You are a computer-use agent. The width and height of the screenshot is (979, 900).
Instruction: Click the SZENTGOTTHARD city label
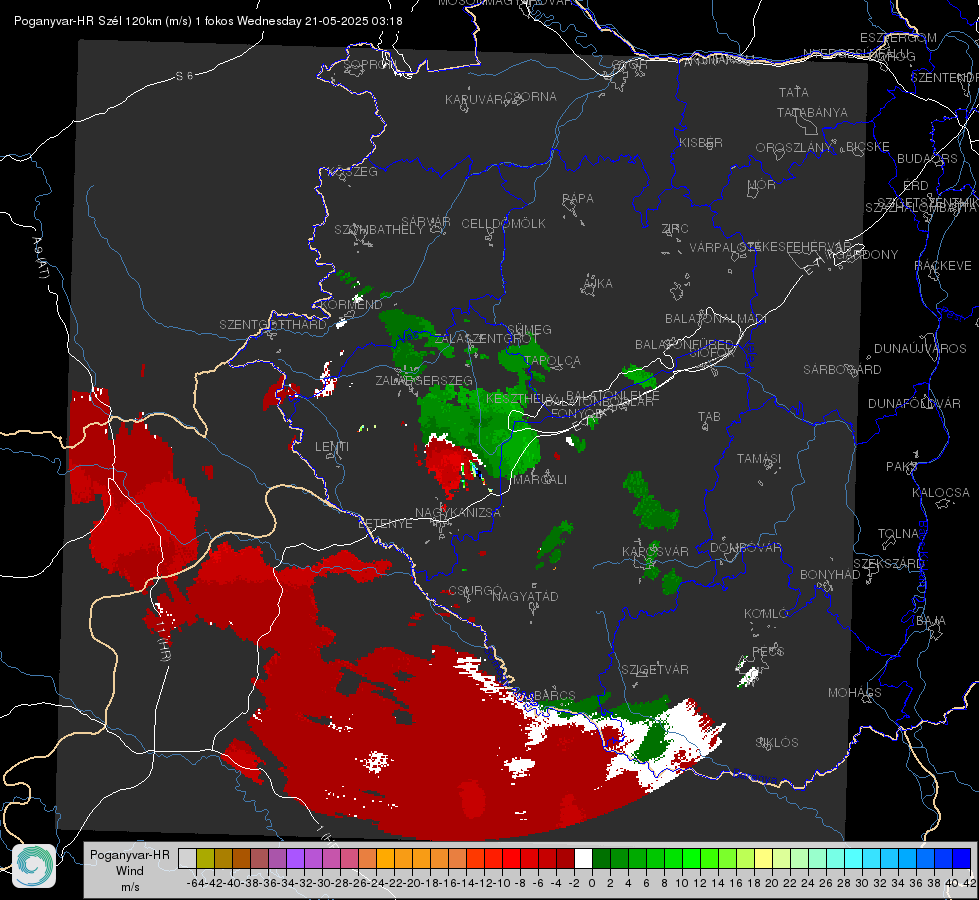click(x=273, y=325)
